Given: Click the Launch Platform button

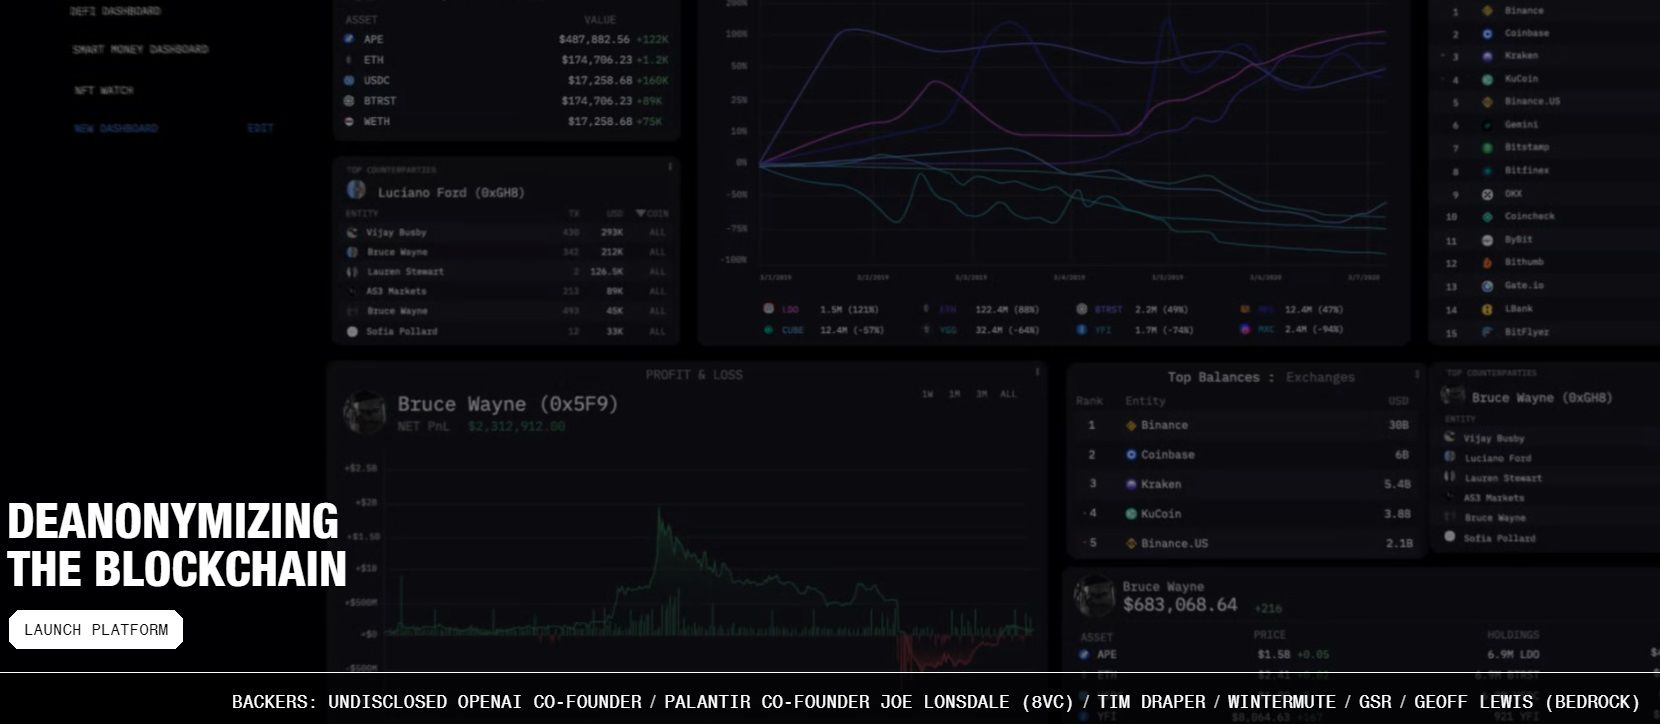Looking at the screenshot, I should (96, 630).
